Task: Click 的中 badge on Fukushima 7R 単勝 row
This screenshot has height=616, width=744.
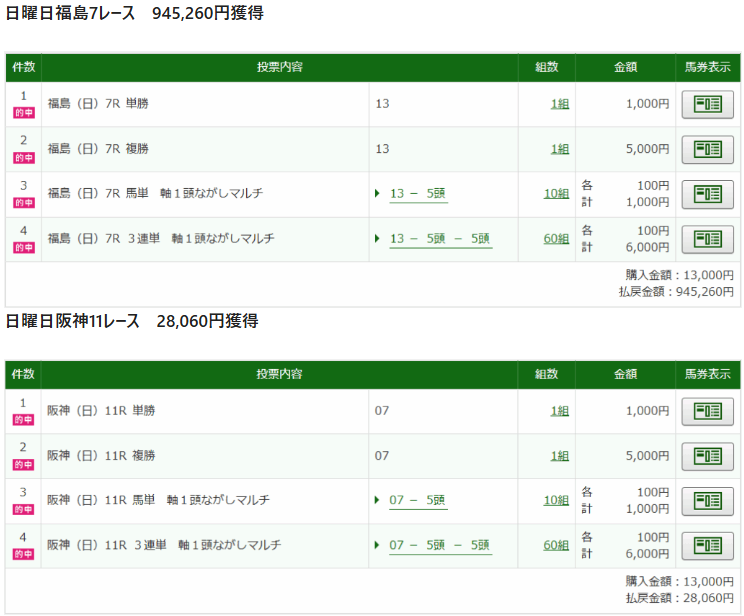Action: tap(24, 113)
